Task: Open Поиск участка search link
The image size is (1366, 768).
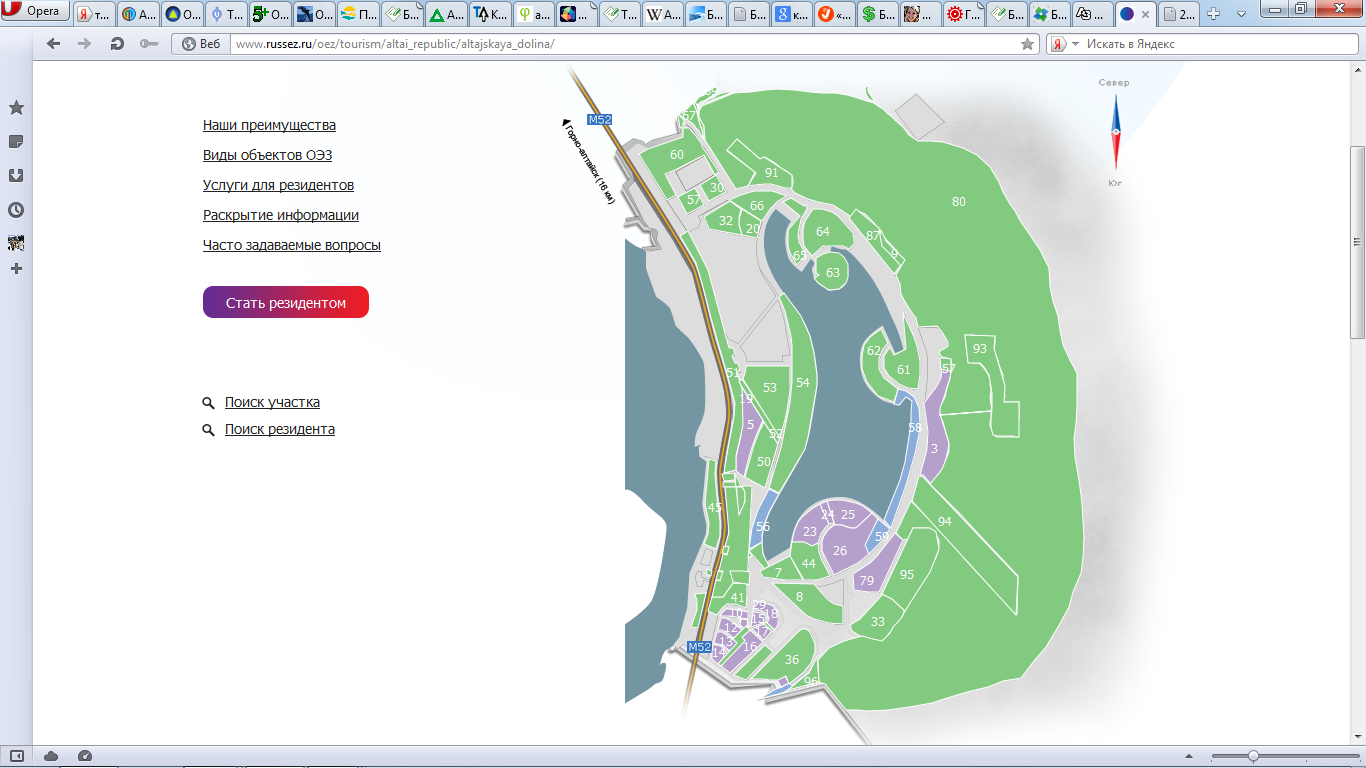Action: (272, 402)
